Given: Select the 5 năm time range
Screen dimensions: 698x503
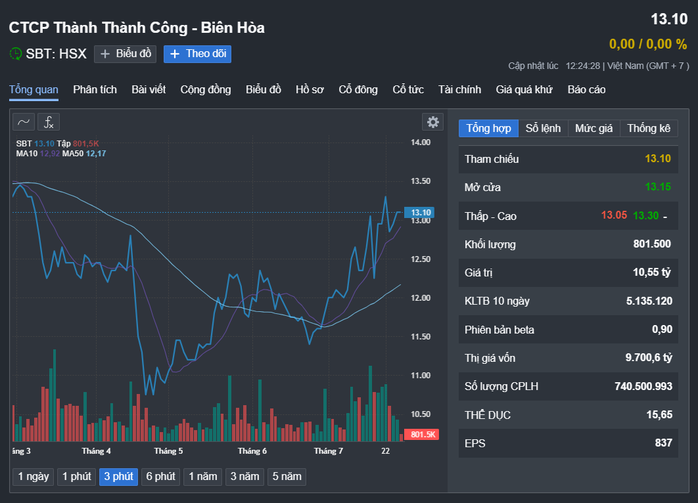Looking at the screenshot, I should (x=287, y=477).
